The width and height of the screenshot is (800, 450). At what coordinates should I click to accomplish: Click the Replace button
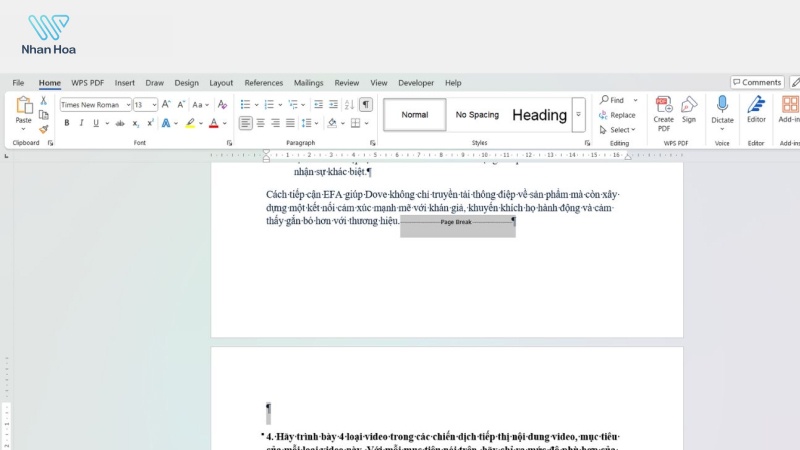617,115
